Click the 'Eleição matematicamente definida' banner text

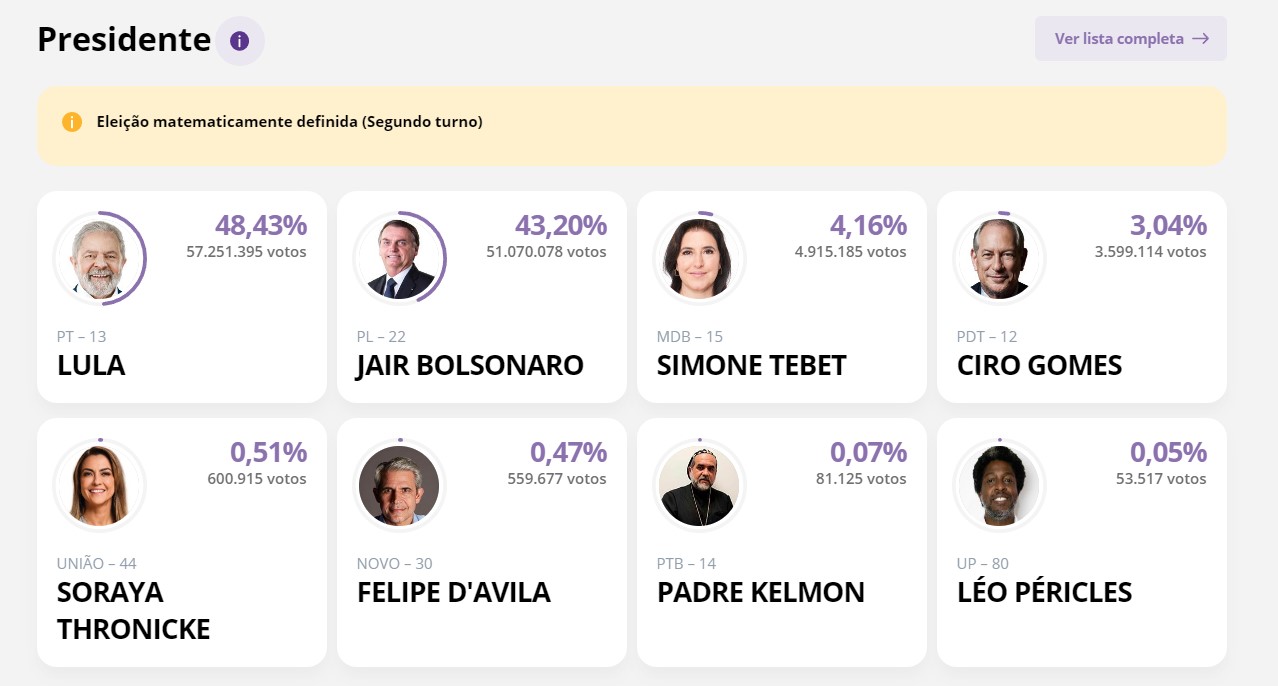coord(289,122)
